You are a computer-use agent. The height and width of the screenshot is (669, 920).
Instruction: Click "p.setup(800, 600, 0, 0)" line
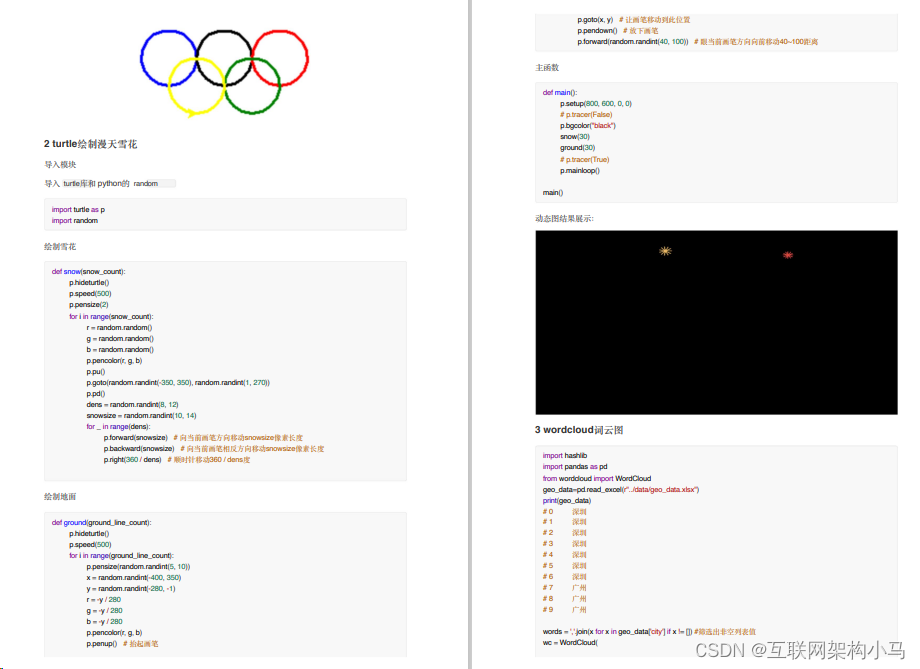(596, 103)
